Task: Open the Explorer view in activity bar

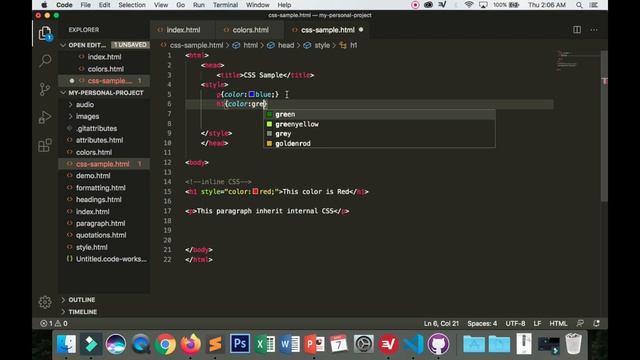Action: tap(45, 33)
